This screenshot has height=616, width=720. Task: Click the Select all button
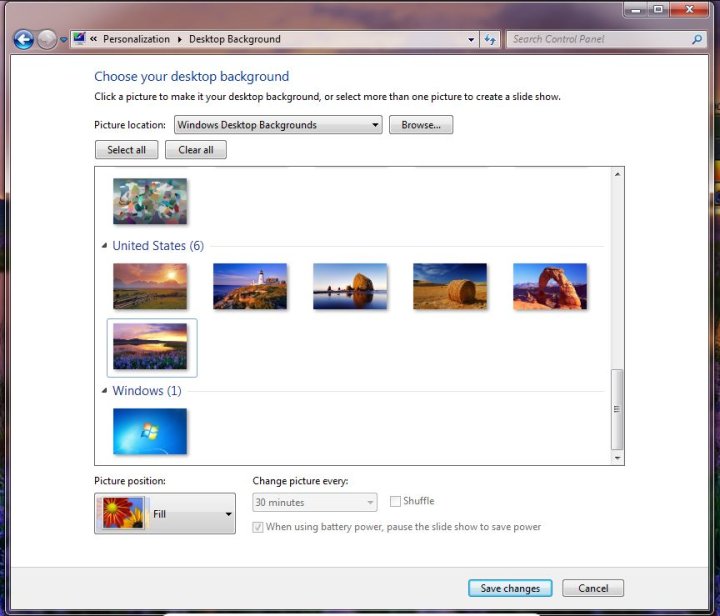pyautogui.click(x=126, y=150)
